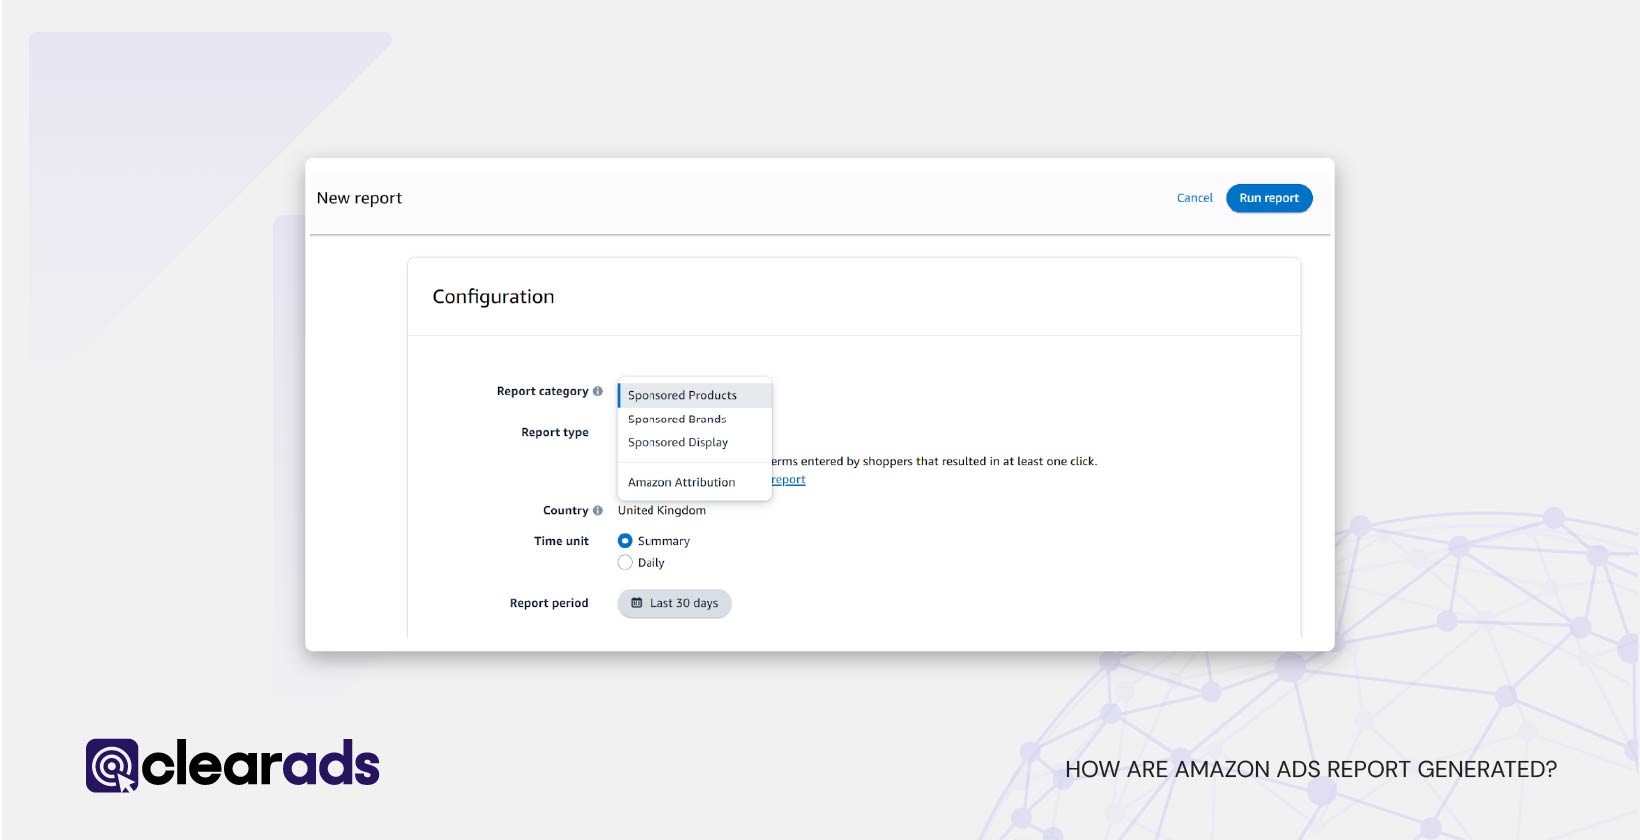Select the Summary time unit radio

(x=625, y=541)
